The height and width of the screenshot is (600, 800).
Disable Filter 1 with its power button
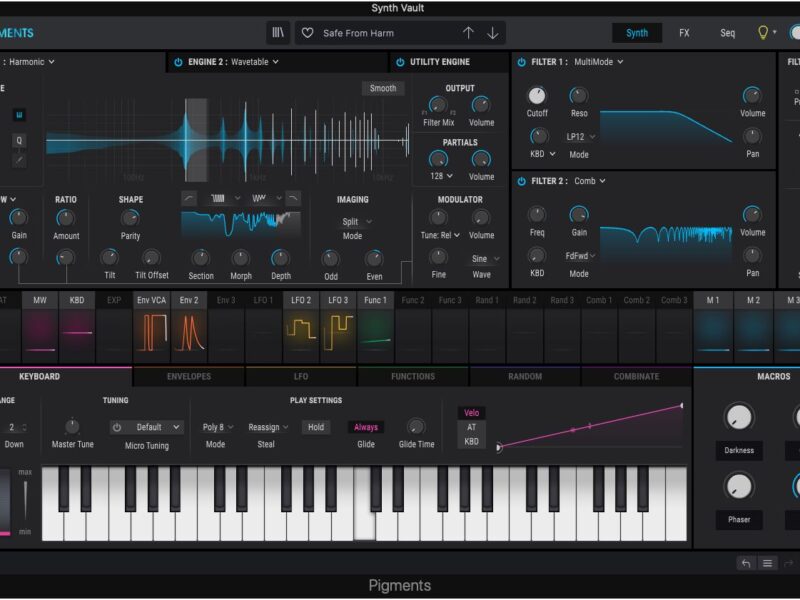[521, 62]
